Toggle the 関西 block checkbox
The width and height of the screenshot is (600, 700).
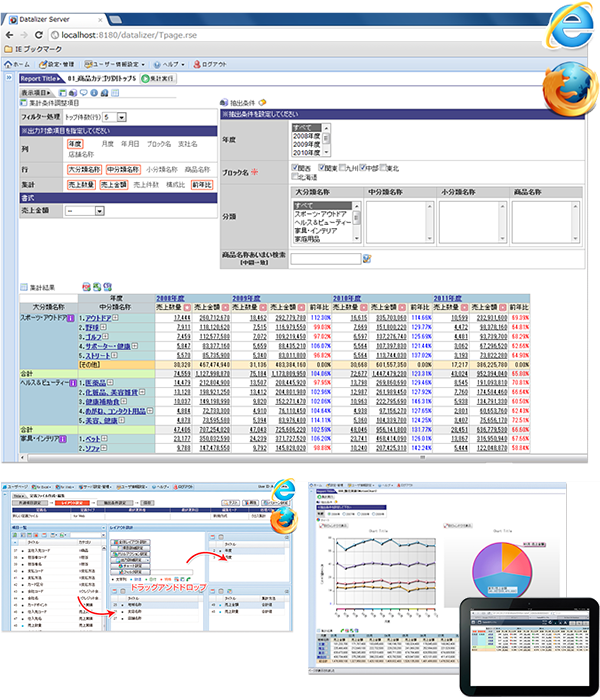click(295, 167)
